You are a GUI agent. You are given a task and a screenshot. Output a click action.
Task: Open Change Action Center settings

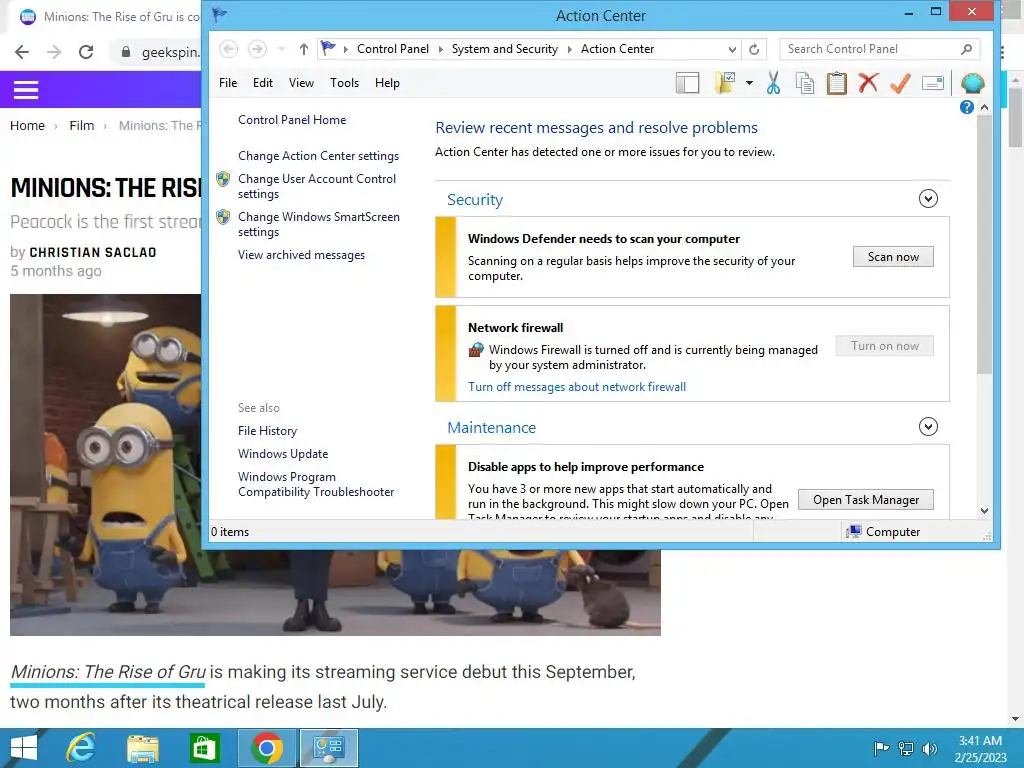click(318, 155)
